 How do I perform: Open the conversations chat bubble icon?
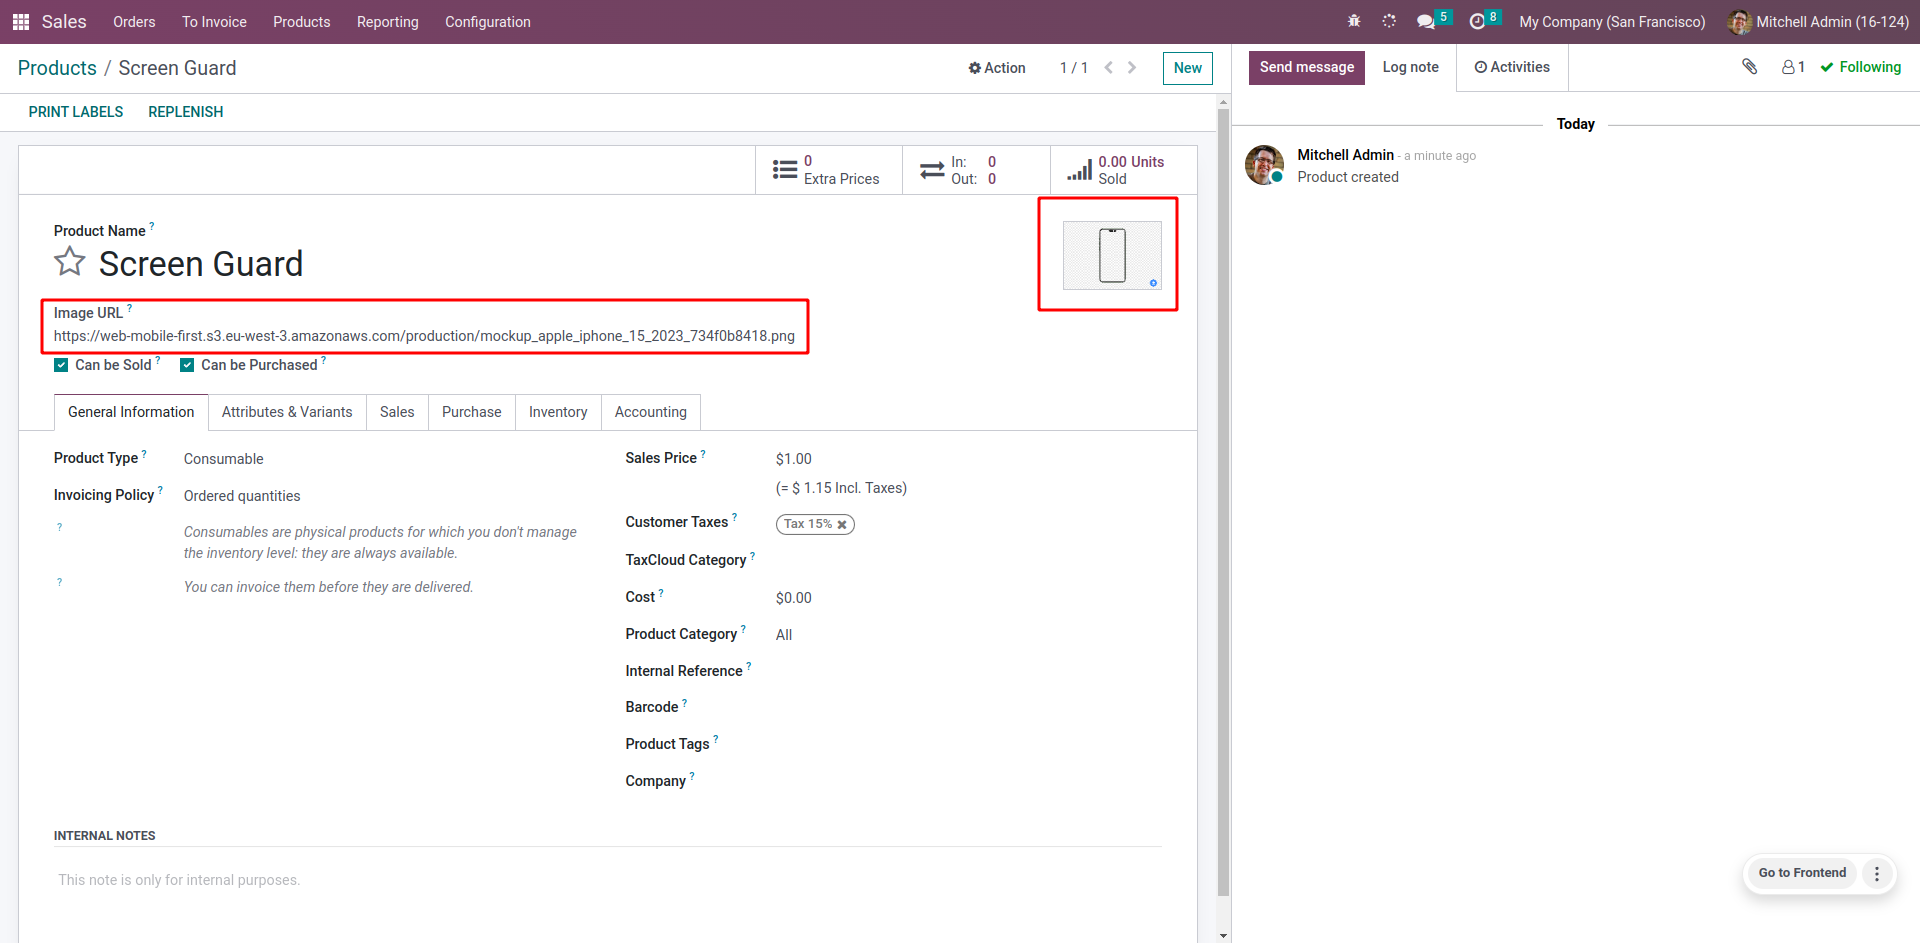pyautogui.click(x=1425, y=22)
